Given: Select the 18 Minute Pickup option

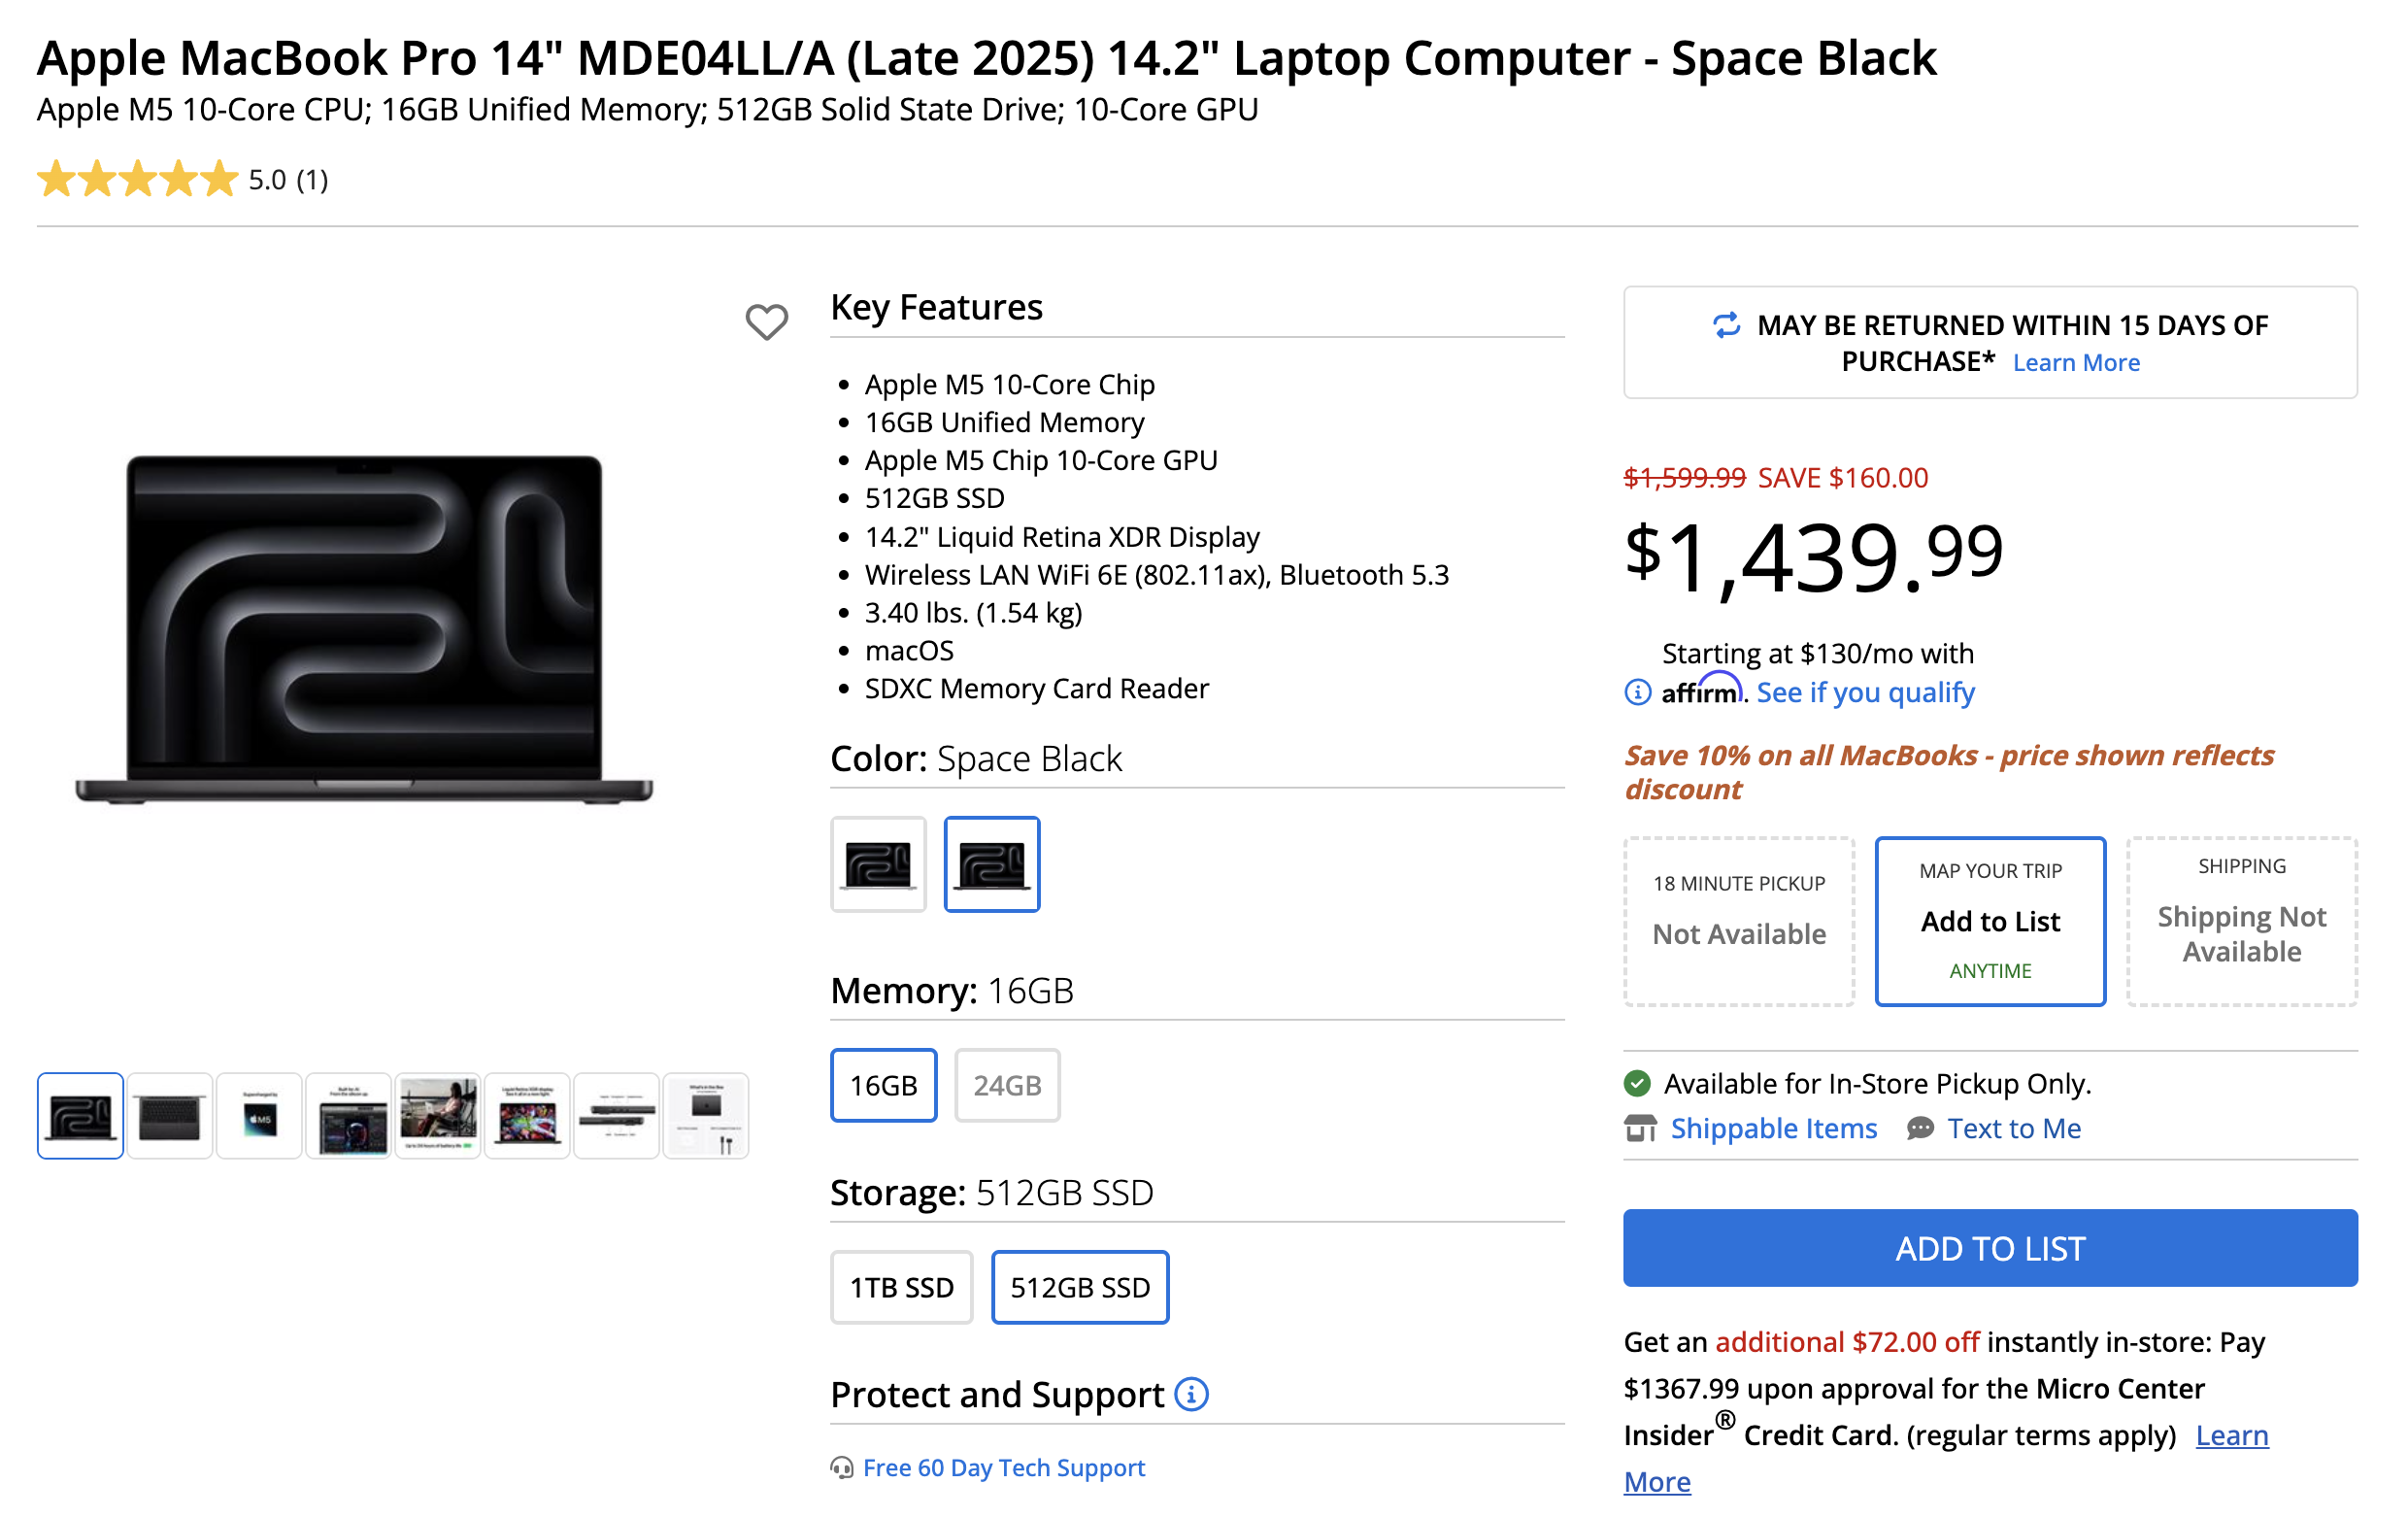Looking at the screenshot, I should coord(1739,921).
